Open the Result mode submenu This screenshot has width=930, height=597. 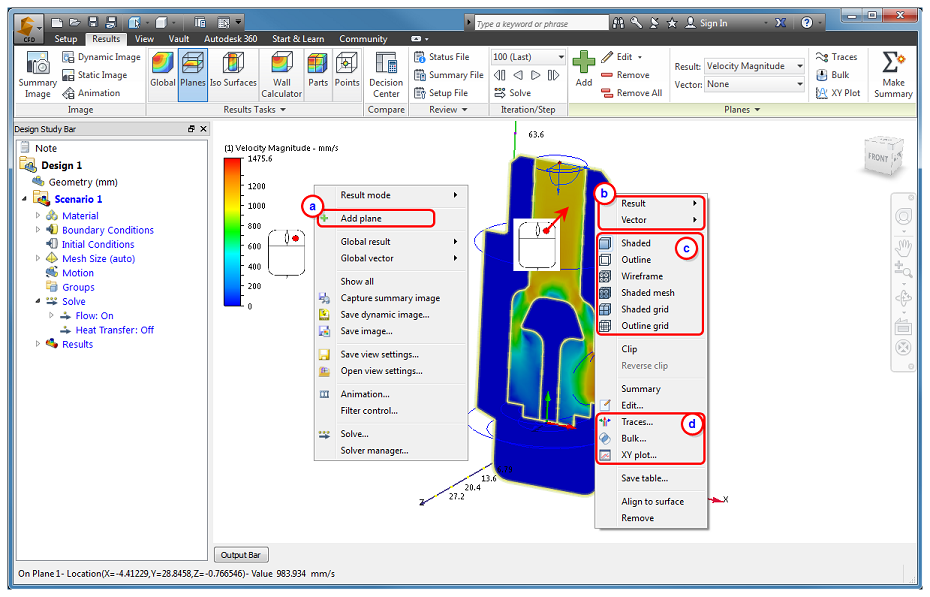tap(391, 195)
